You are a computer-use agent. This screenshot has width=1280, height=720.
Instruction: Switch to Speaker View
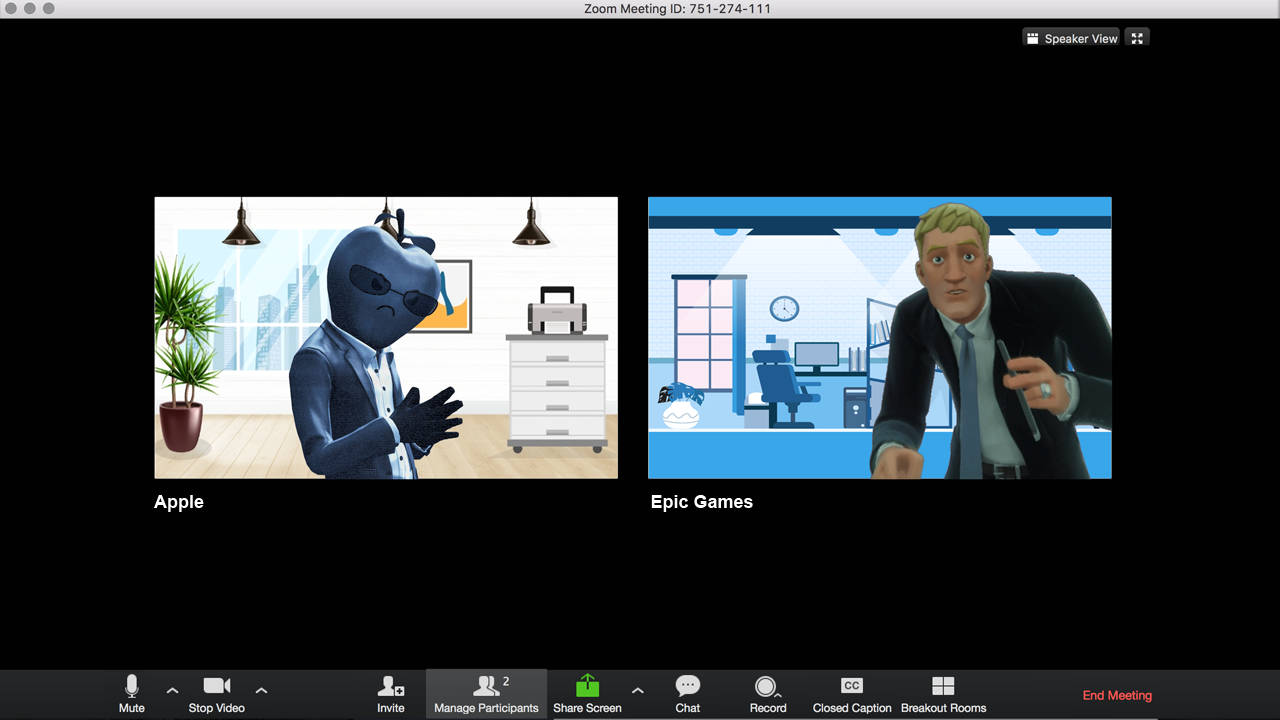(x=1071, y=38)
